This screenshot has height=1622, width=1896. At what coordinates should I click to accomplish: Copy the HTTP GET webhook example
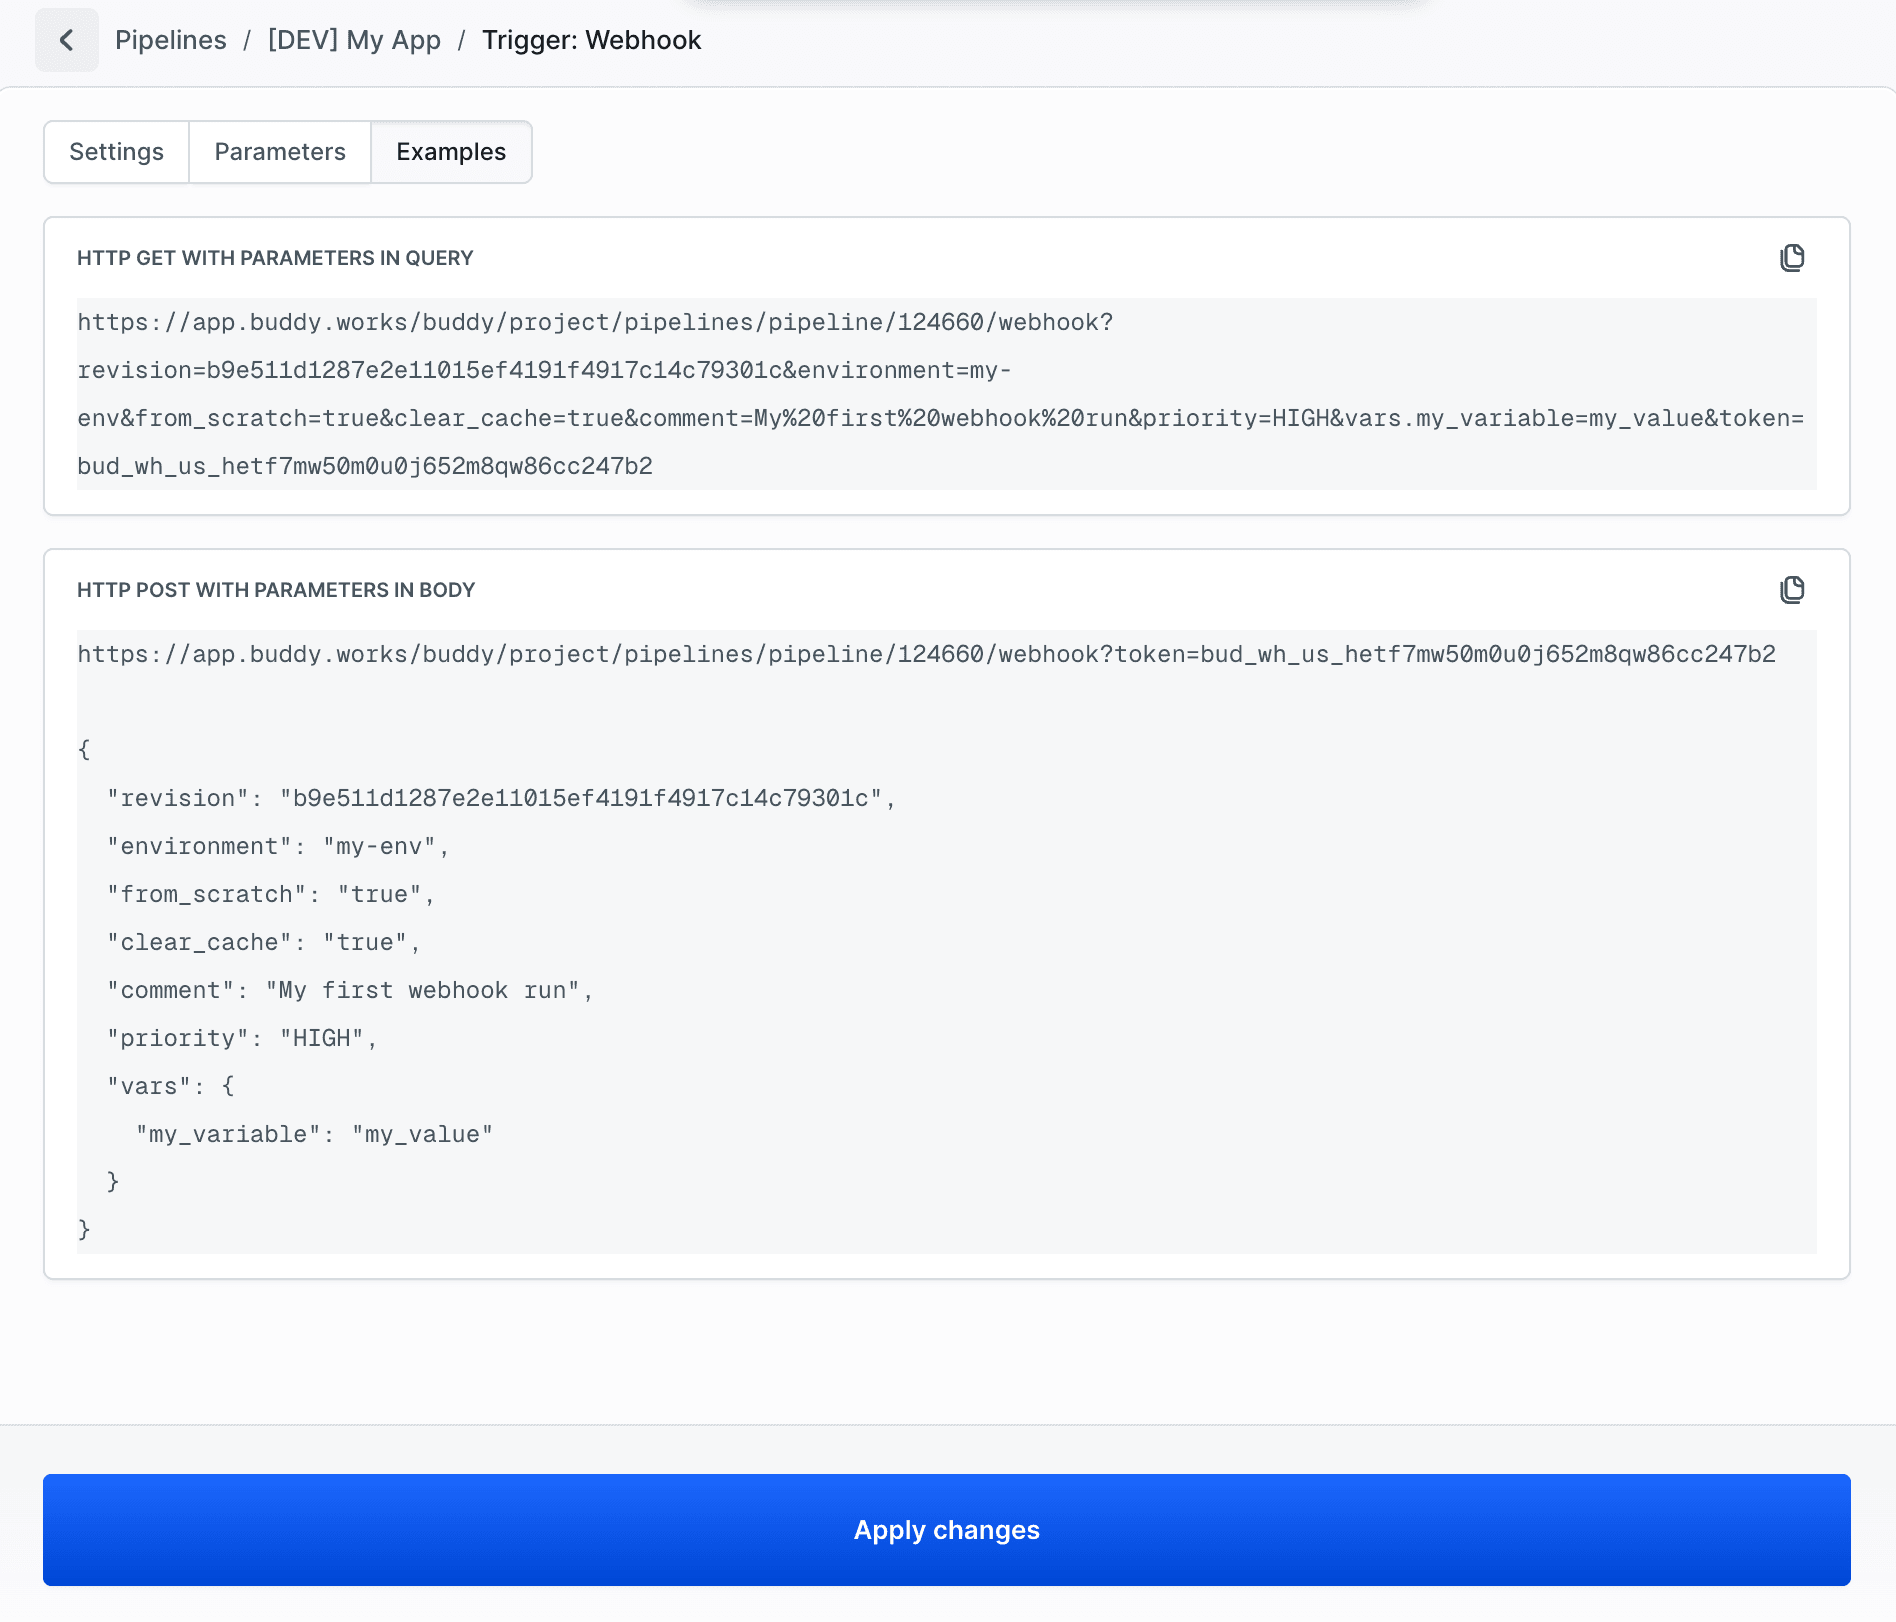pos(1792,258)
